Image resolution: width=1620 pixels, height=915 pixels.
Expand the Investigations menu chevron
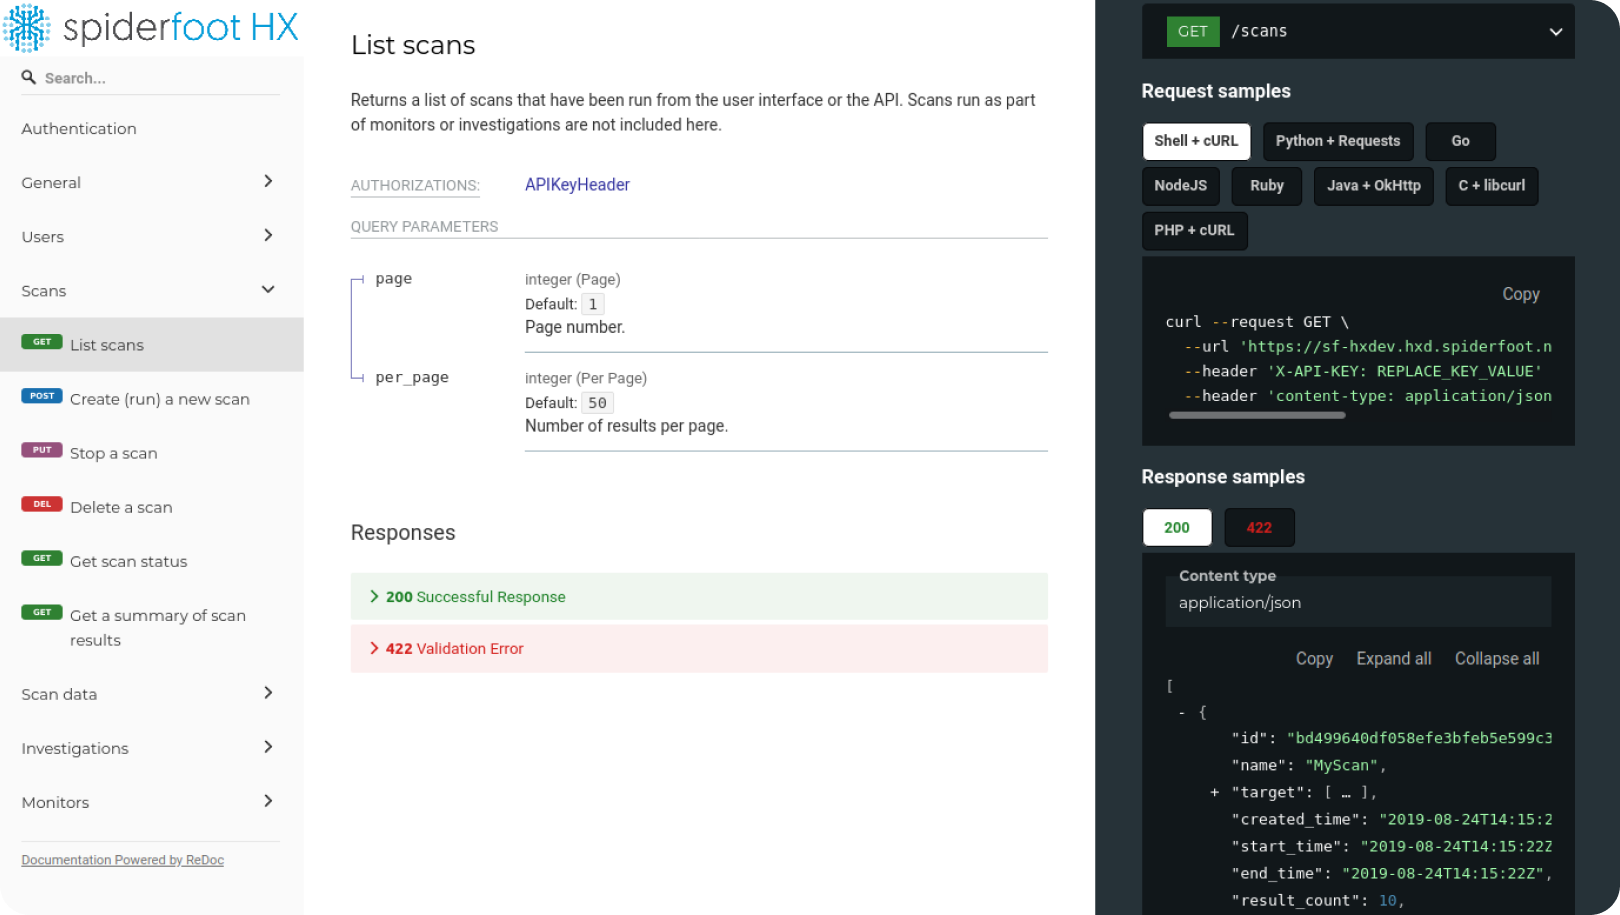click(268, 747)
